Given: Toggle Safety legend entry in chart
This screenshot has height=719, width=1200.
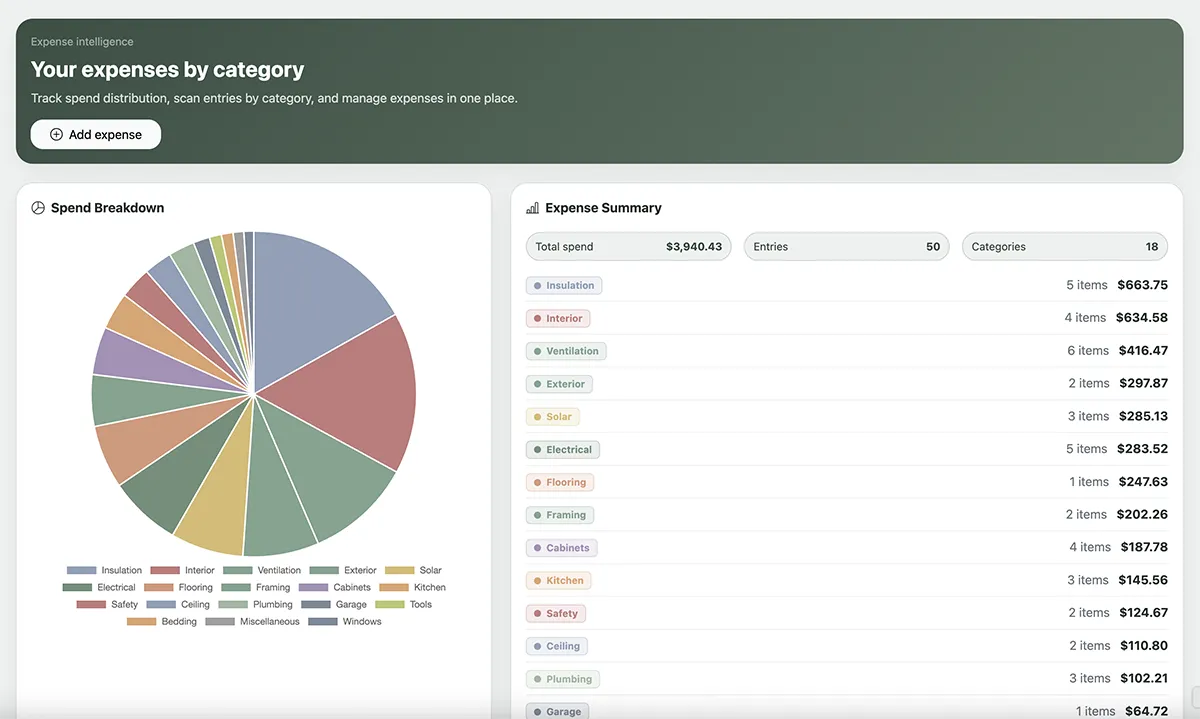Looking at the screenshot, I should point(107,604).
